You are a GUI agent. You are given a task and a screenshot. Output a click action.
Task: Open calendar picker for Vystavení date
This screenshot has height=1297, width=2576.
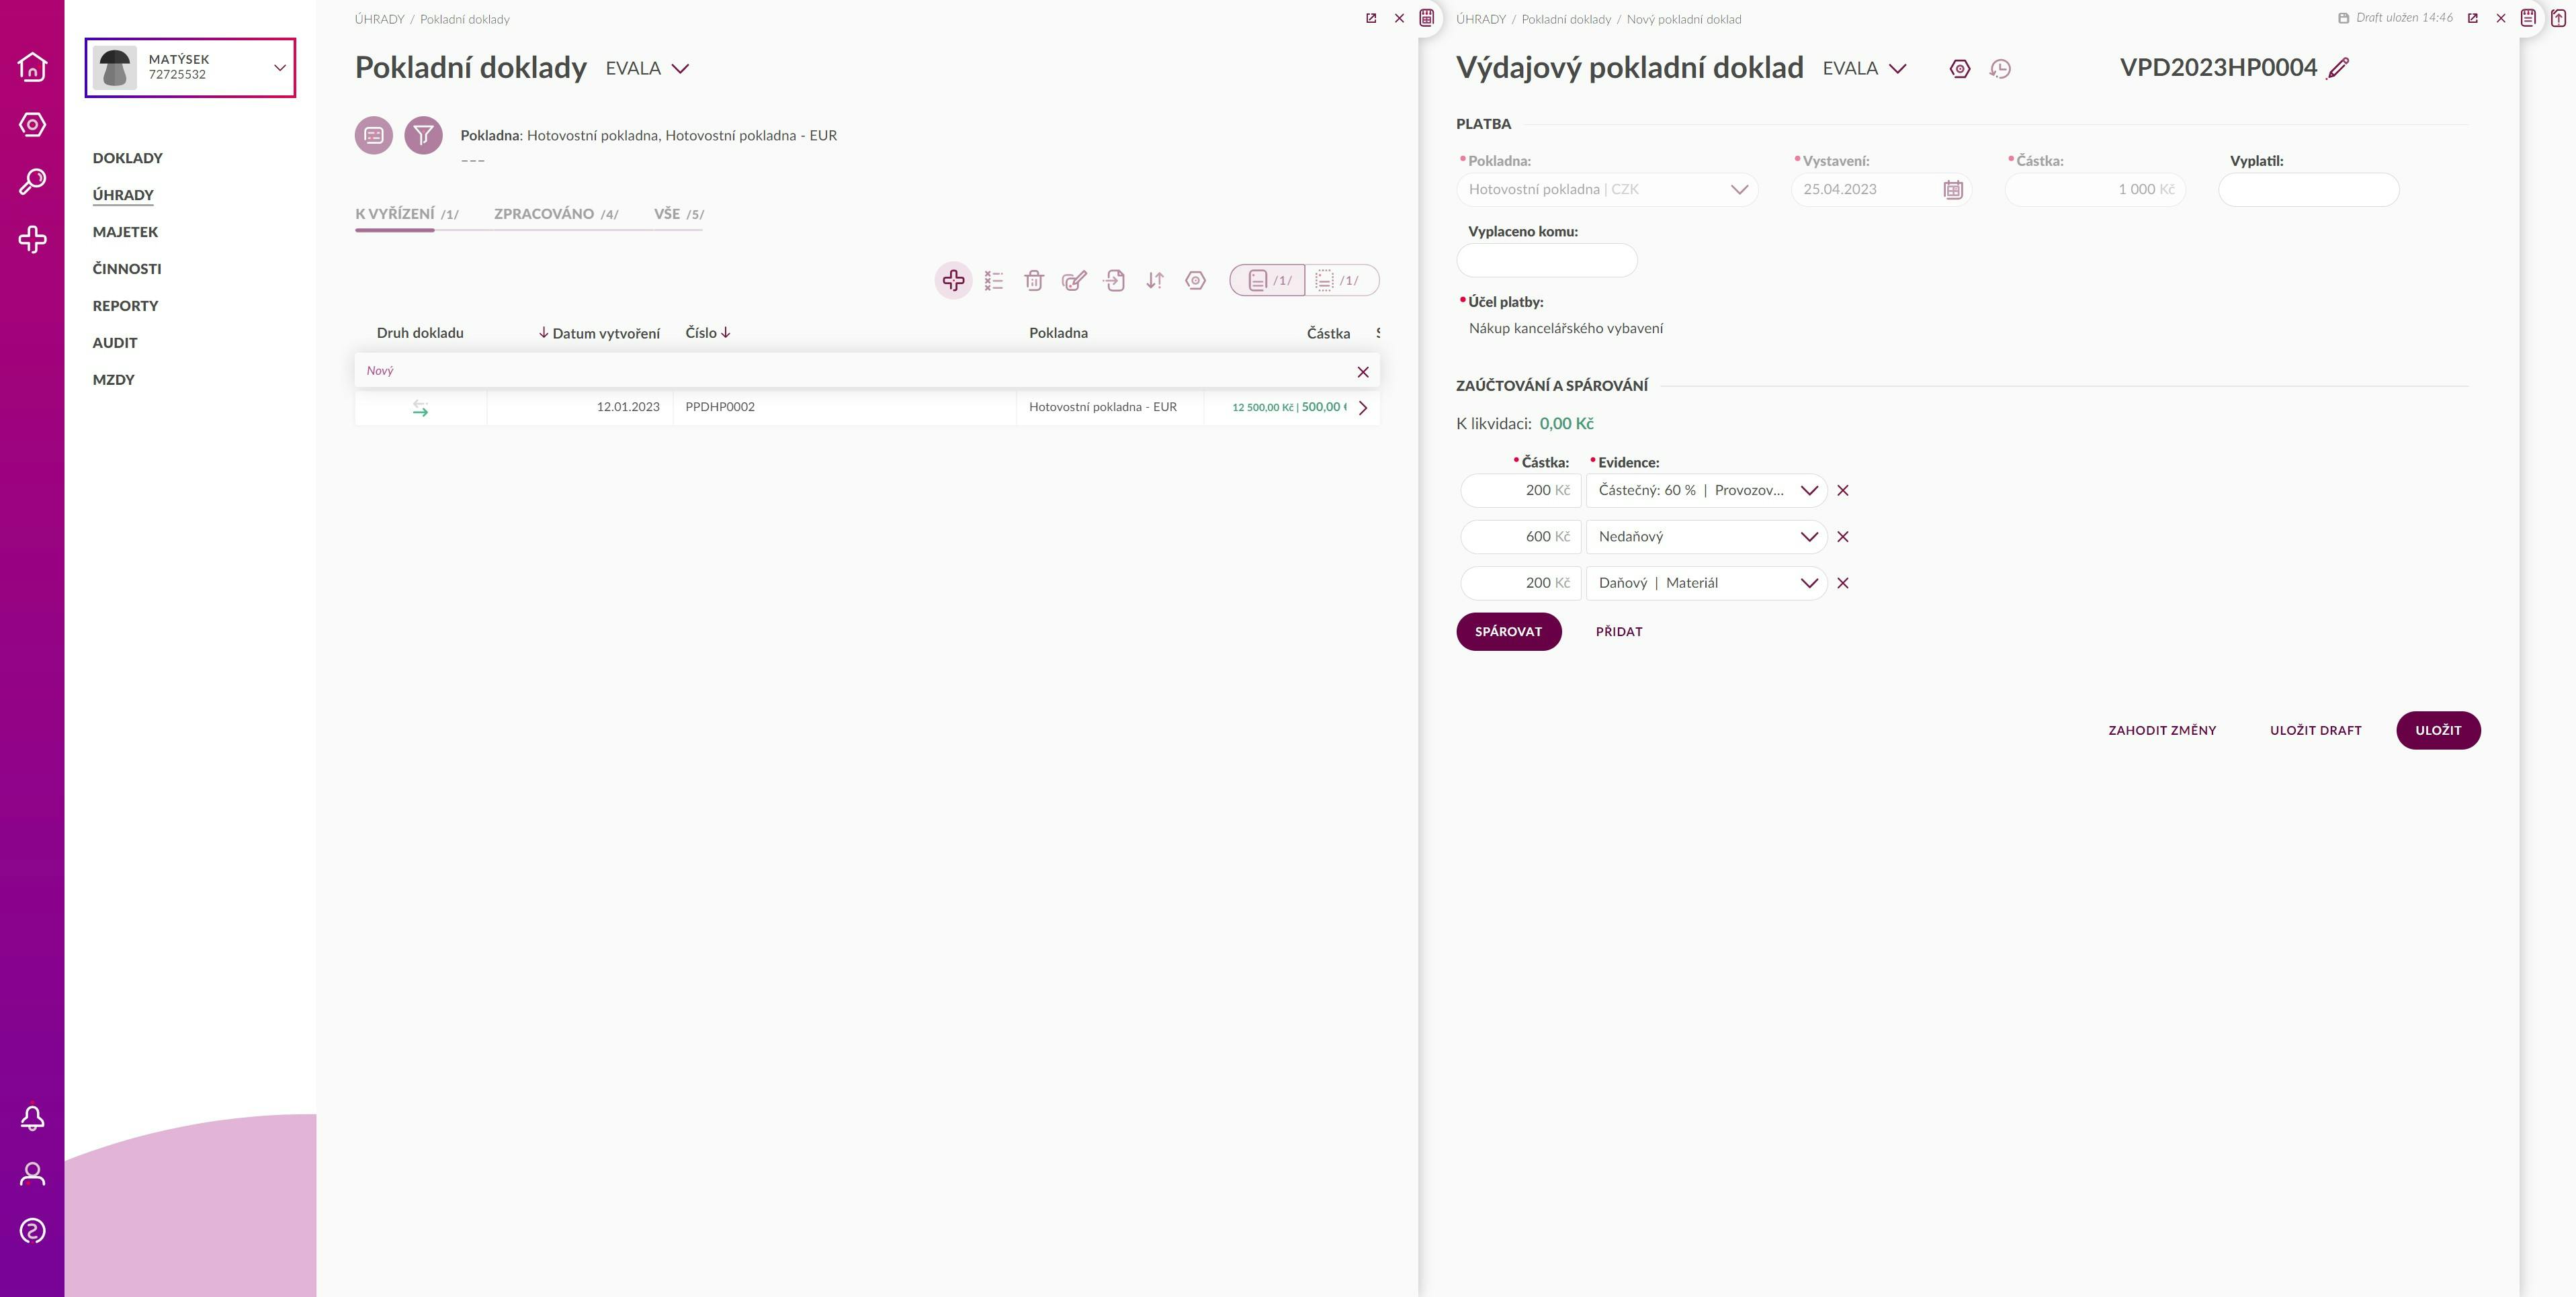(x=1953, y=190)
